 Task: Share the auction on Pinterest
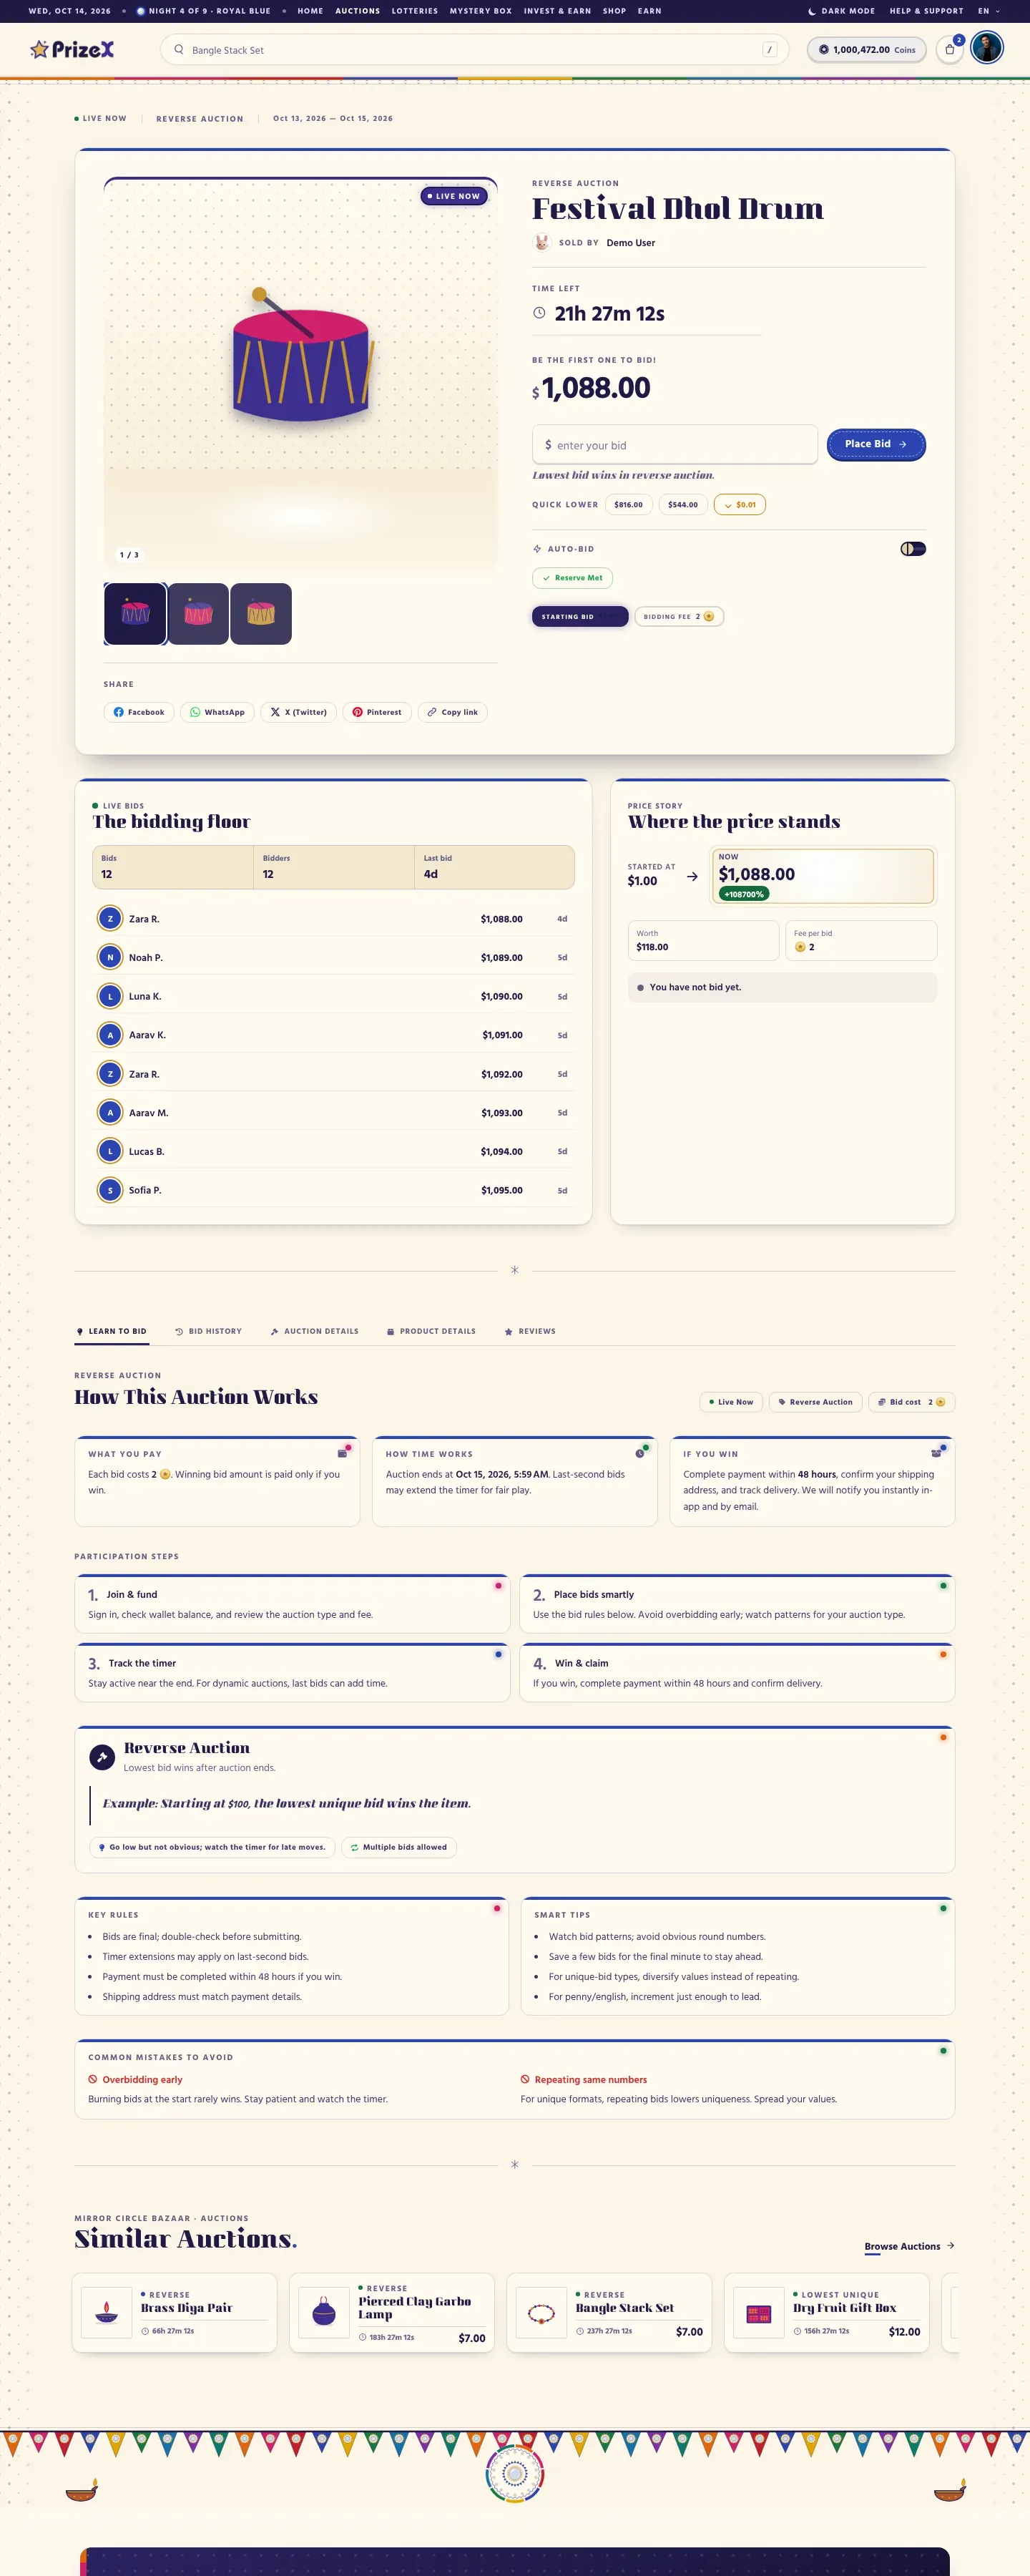coord(377,712)
